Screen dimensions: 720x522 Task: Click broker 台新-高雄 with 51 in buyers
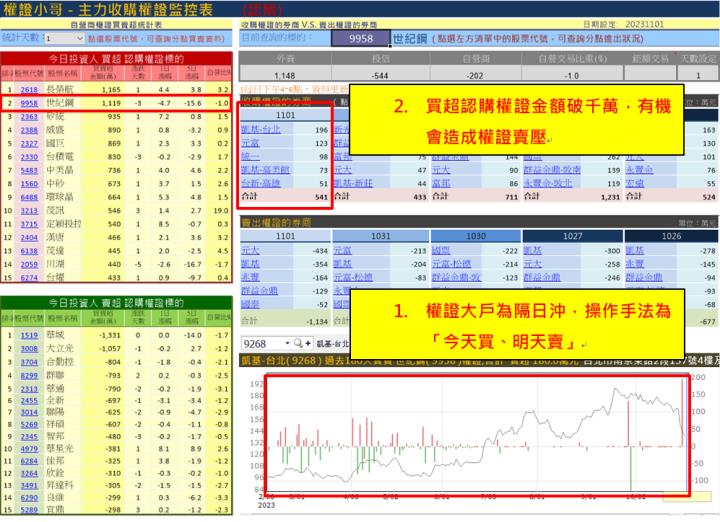coord(260,183)
